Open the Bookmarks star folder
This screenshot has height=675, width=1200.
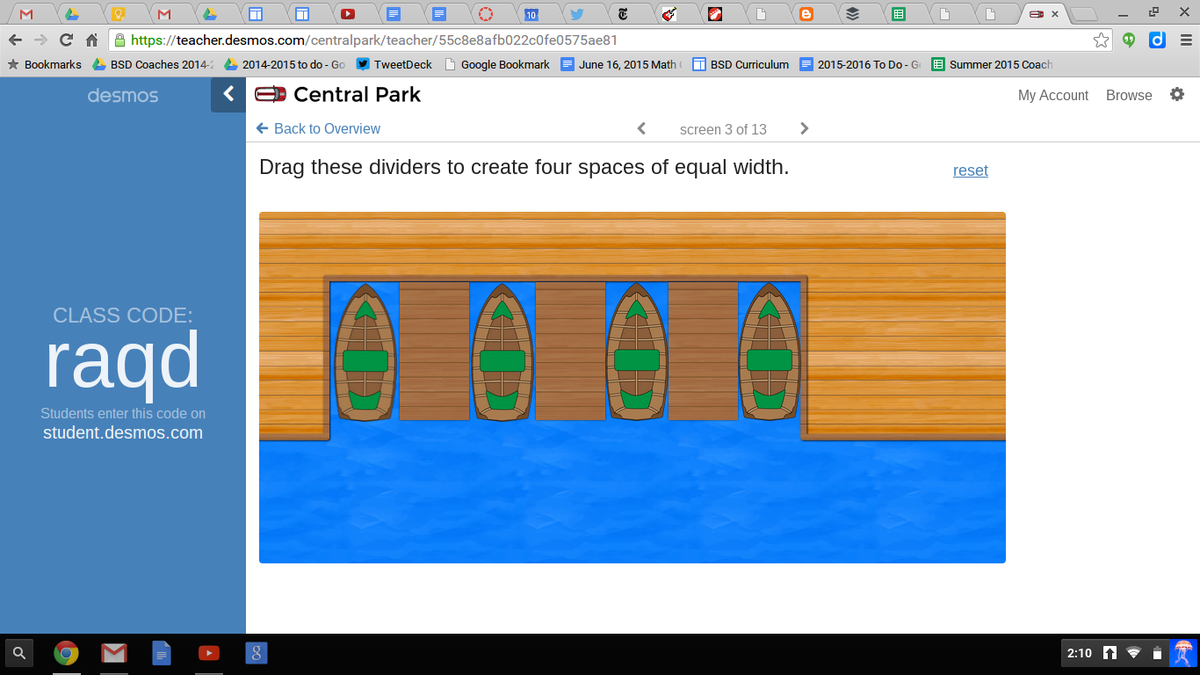click(44, 64)
